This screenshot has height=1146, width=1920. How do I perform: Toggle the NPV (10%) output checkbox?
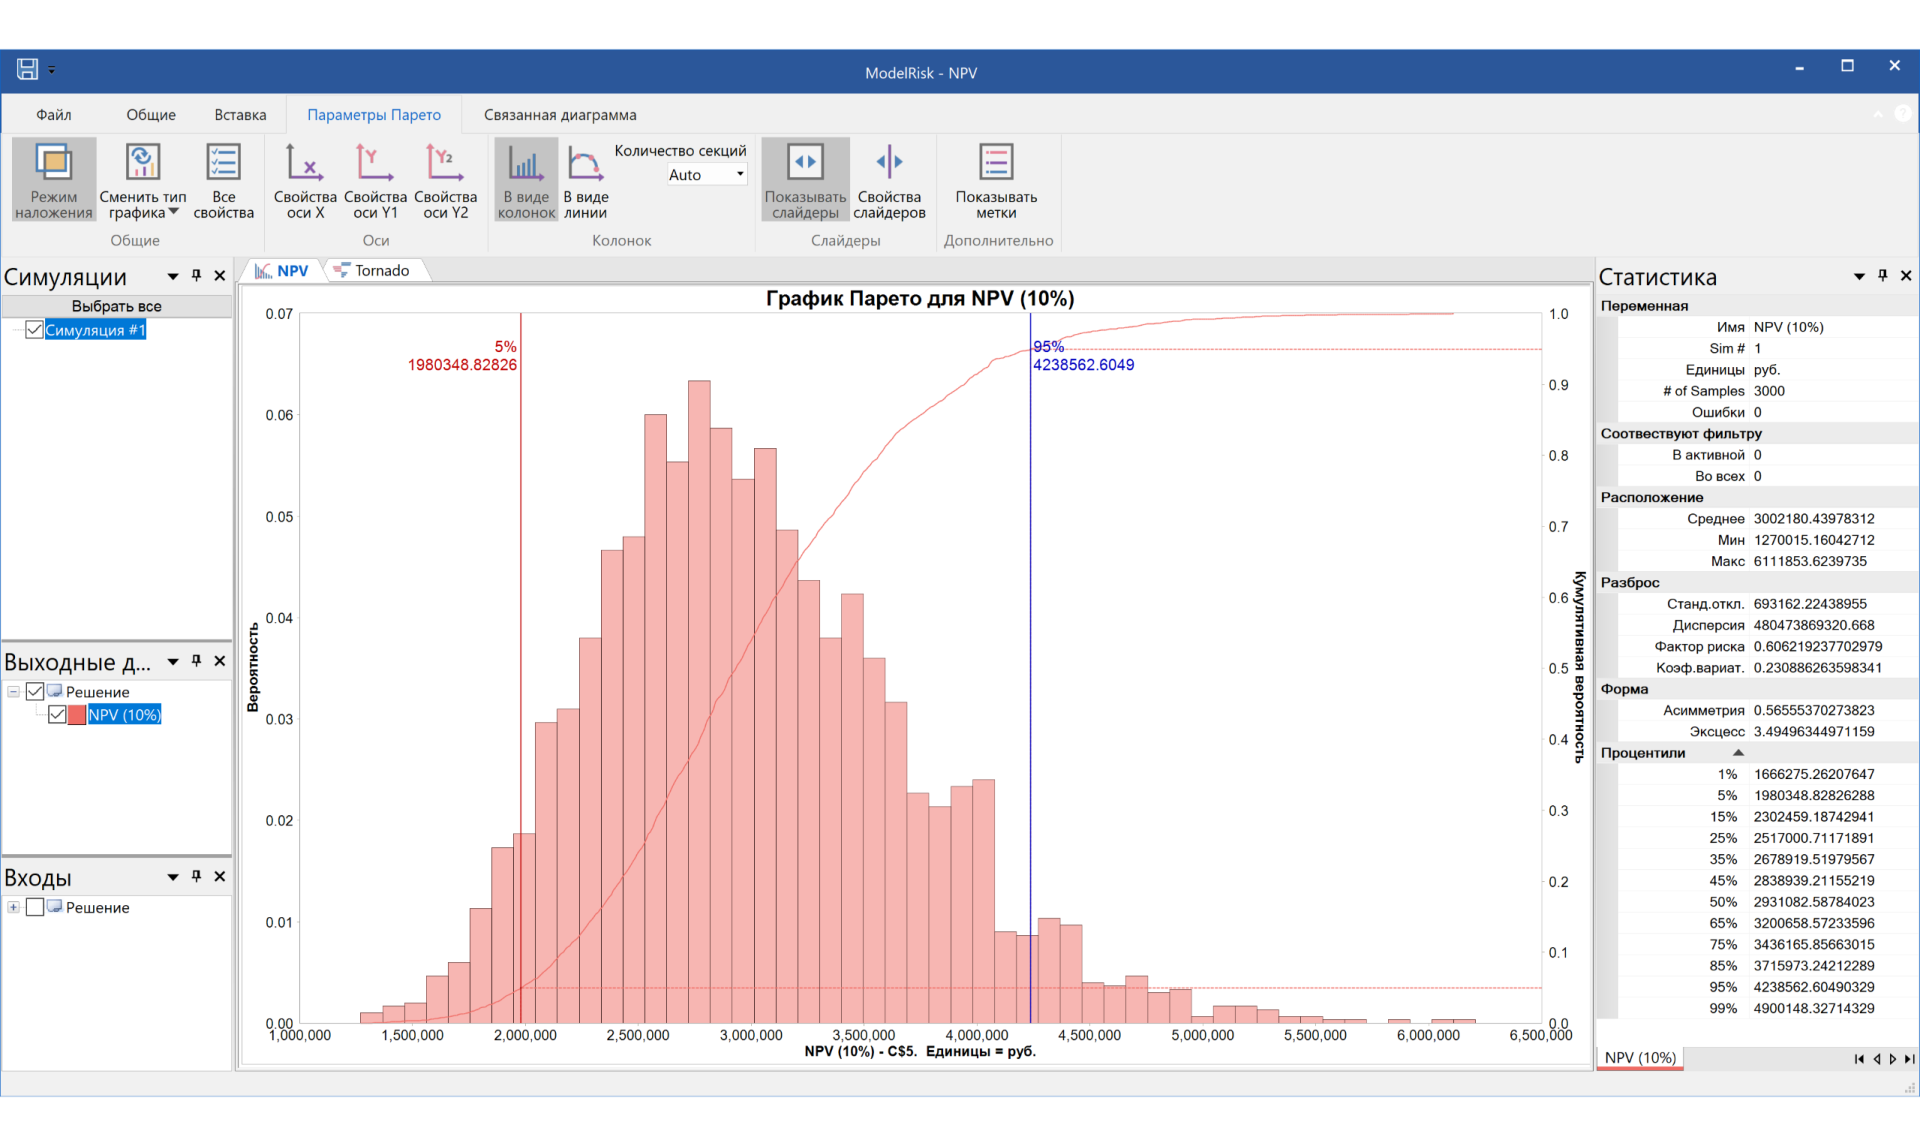click(57, 714)
